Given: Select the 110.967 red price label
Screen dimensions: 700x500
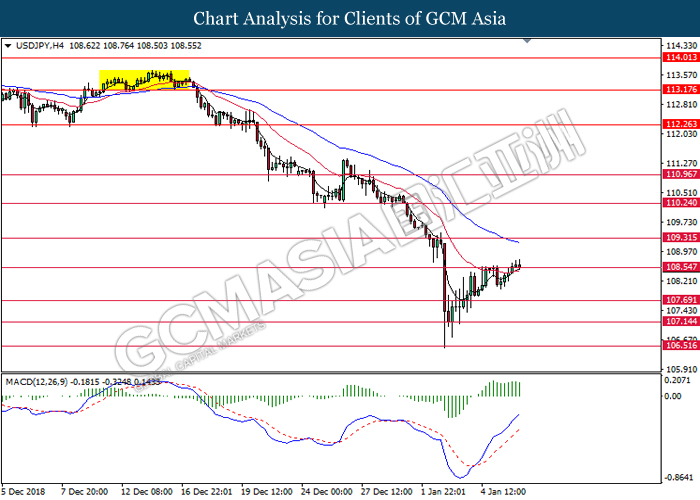Looking at the screenshot, I should coord(681,174).
